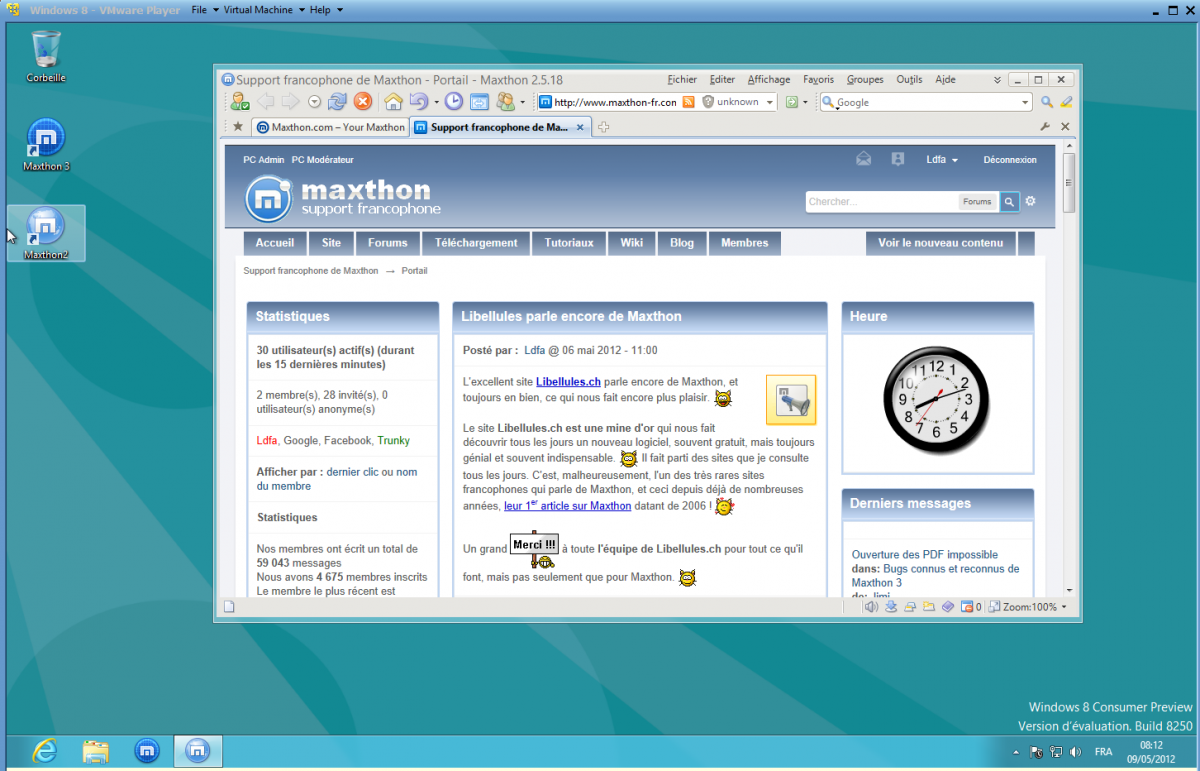Switch to Maxthon.com – Your Maxthon tab
Image resolution: width=1200 pixels, height=771 pixels.
click(x=329, y=127)
